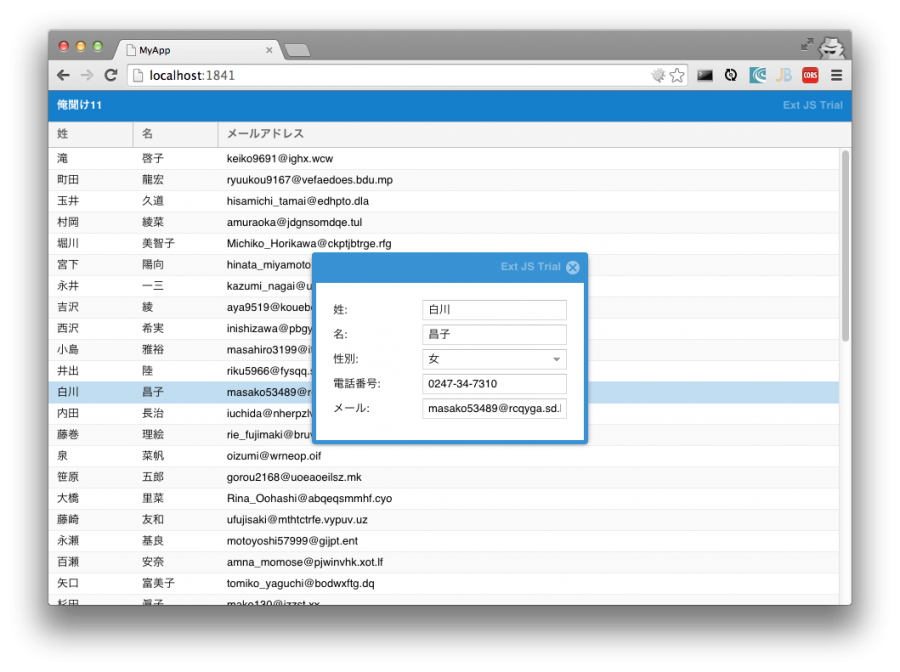Click the JB extension icon
This screenshot has height=672, width=900.
(x=784, y=75)
